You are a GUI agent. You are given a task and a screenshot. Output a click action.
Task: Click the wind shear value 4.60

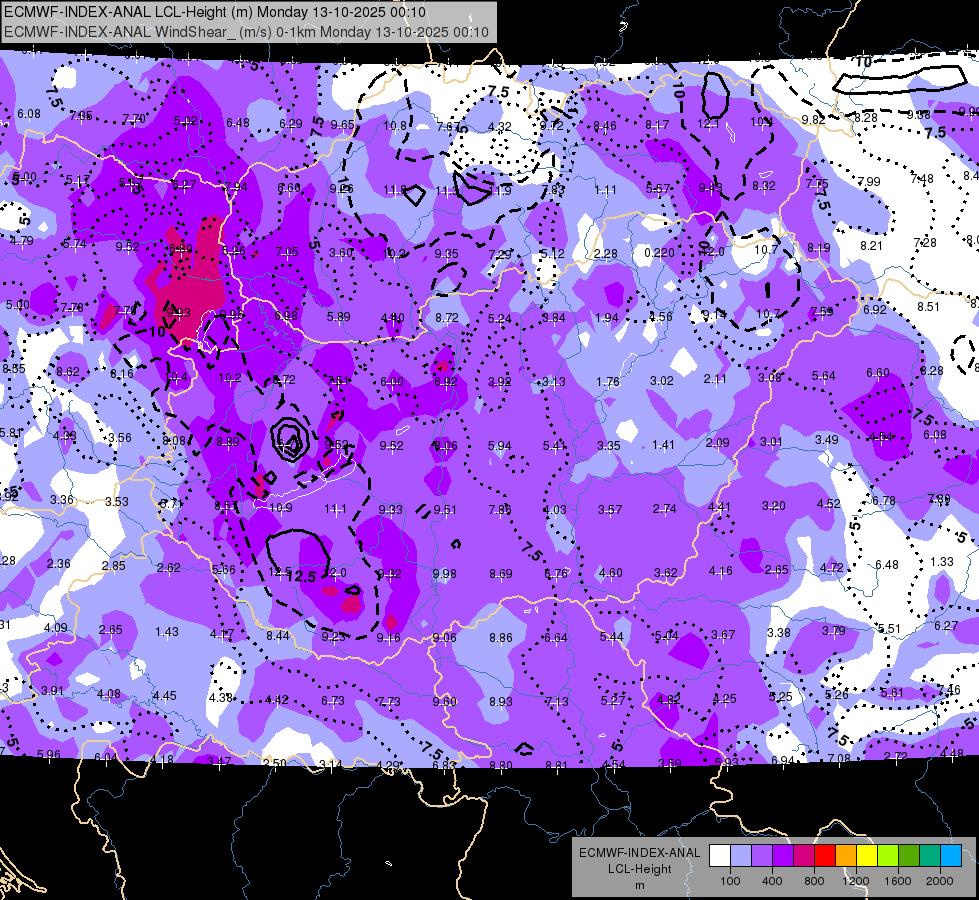611,573
